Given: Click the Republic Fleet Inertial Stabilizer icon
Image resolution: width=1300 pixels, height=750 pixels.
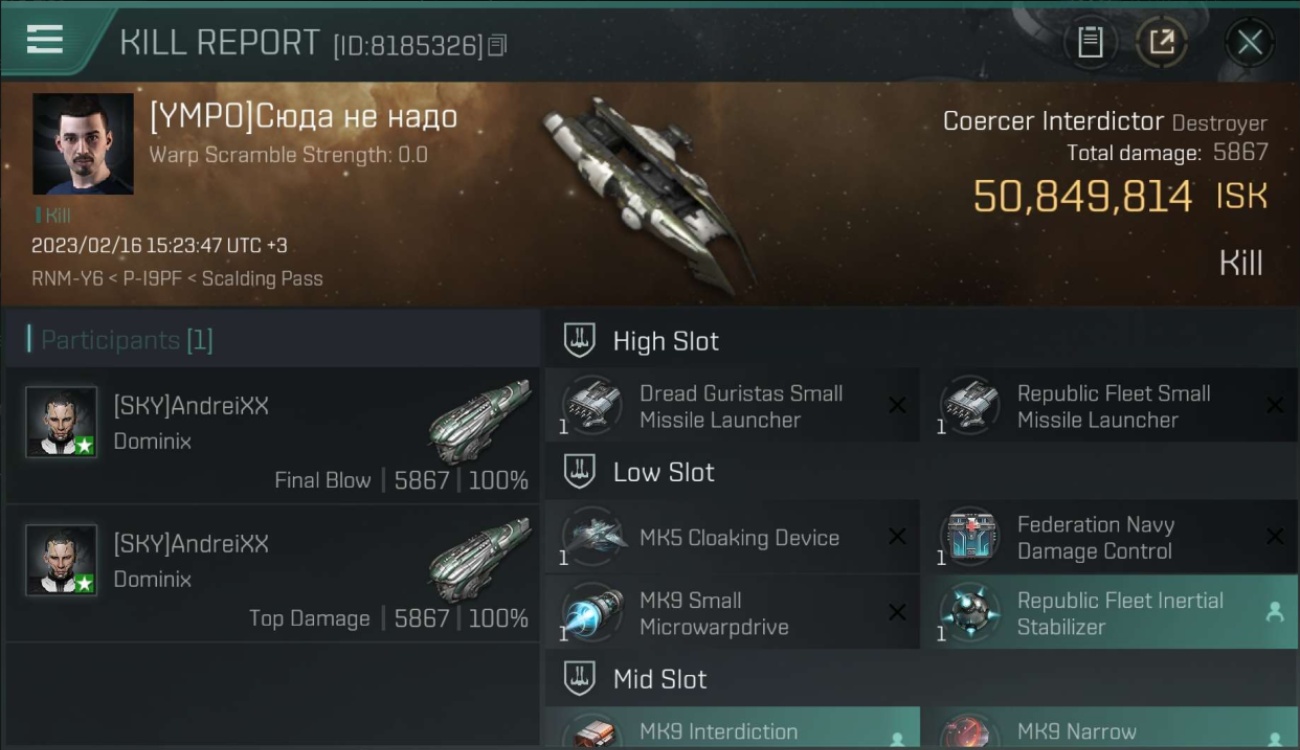Looking at the screenshot, I should 970,613.
